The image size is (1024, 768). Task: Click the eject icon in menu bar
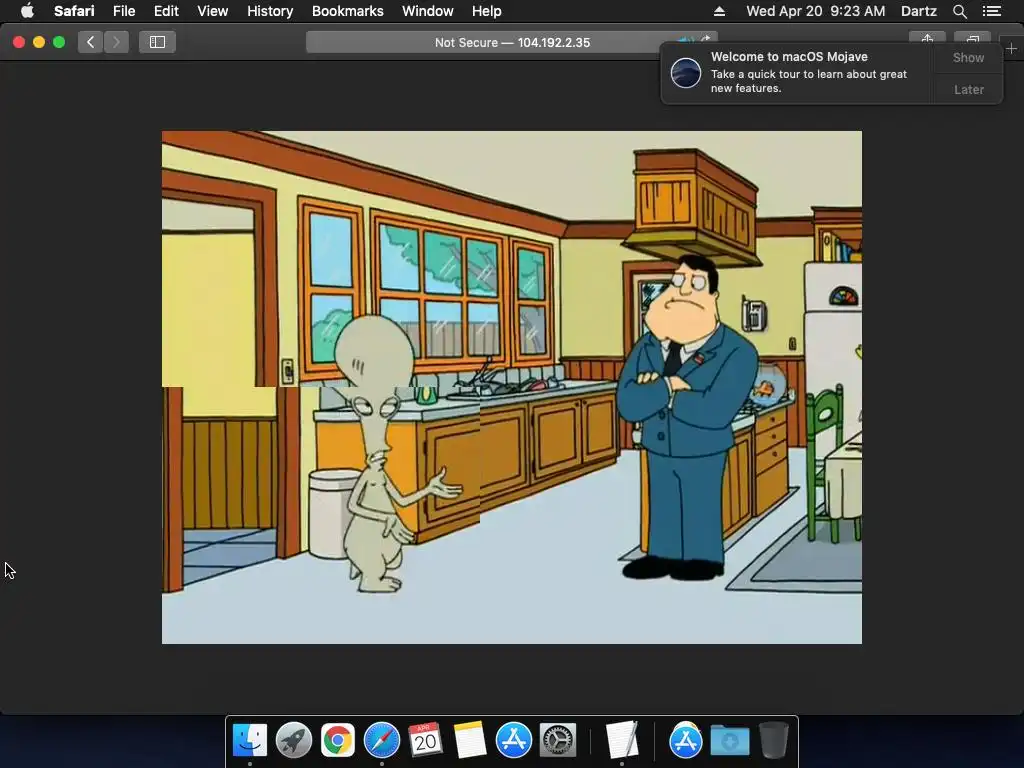(718, 11)
